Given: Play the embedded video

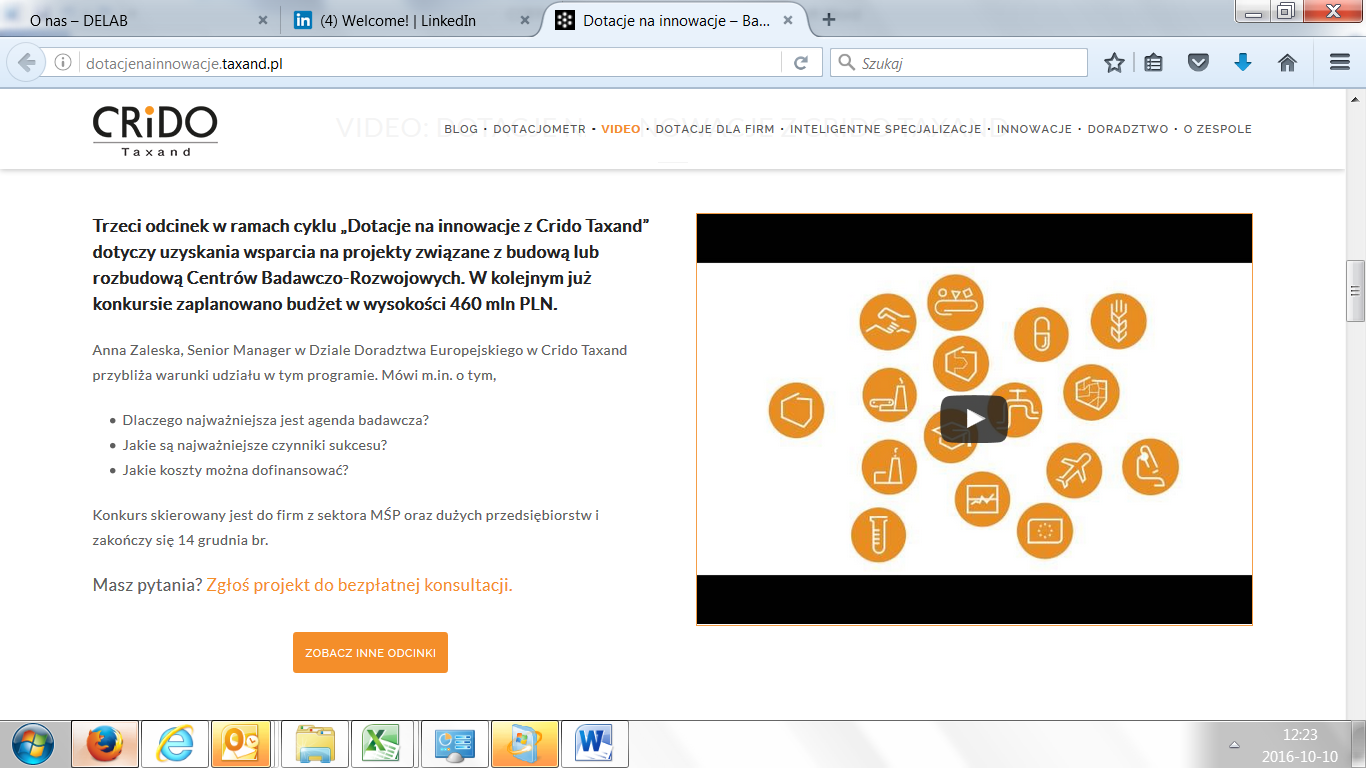Looking at the screenshot, I should click(x=973, y=419).
